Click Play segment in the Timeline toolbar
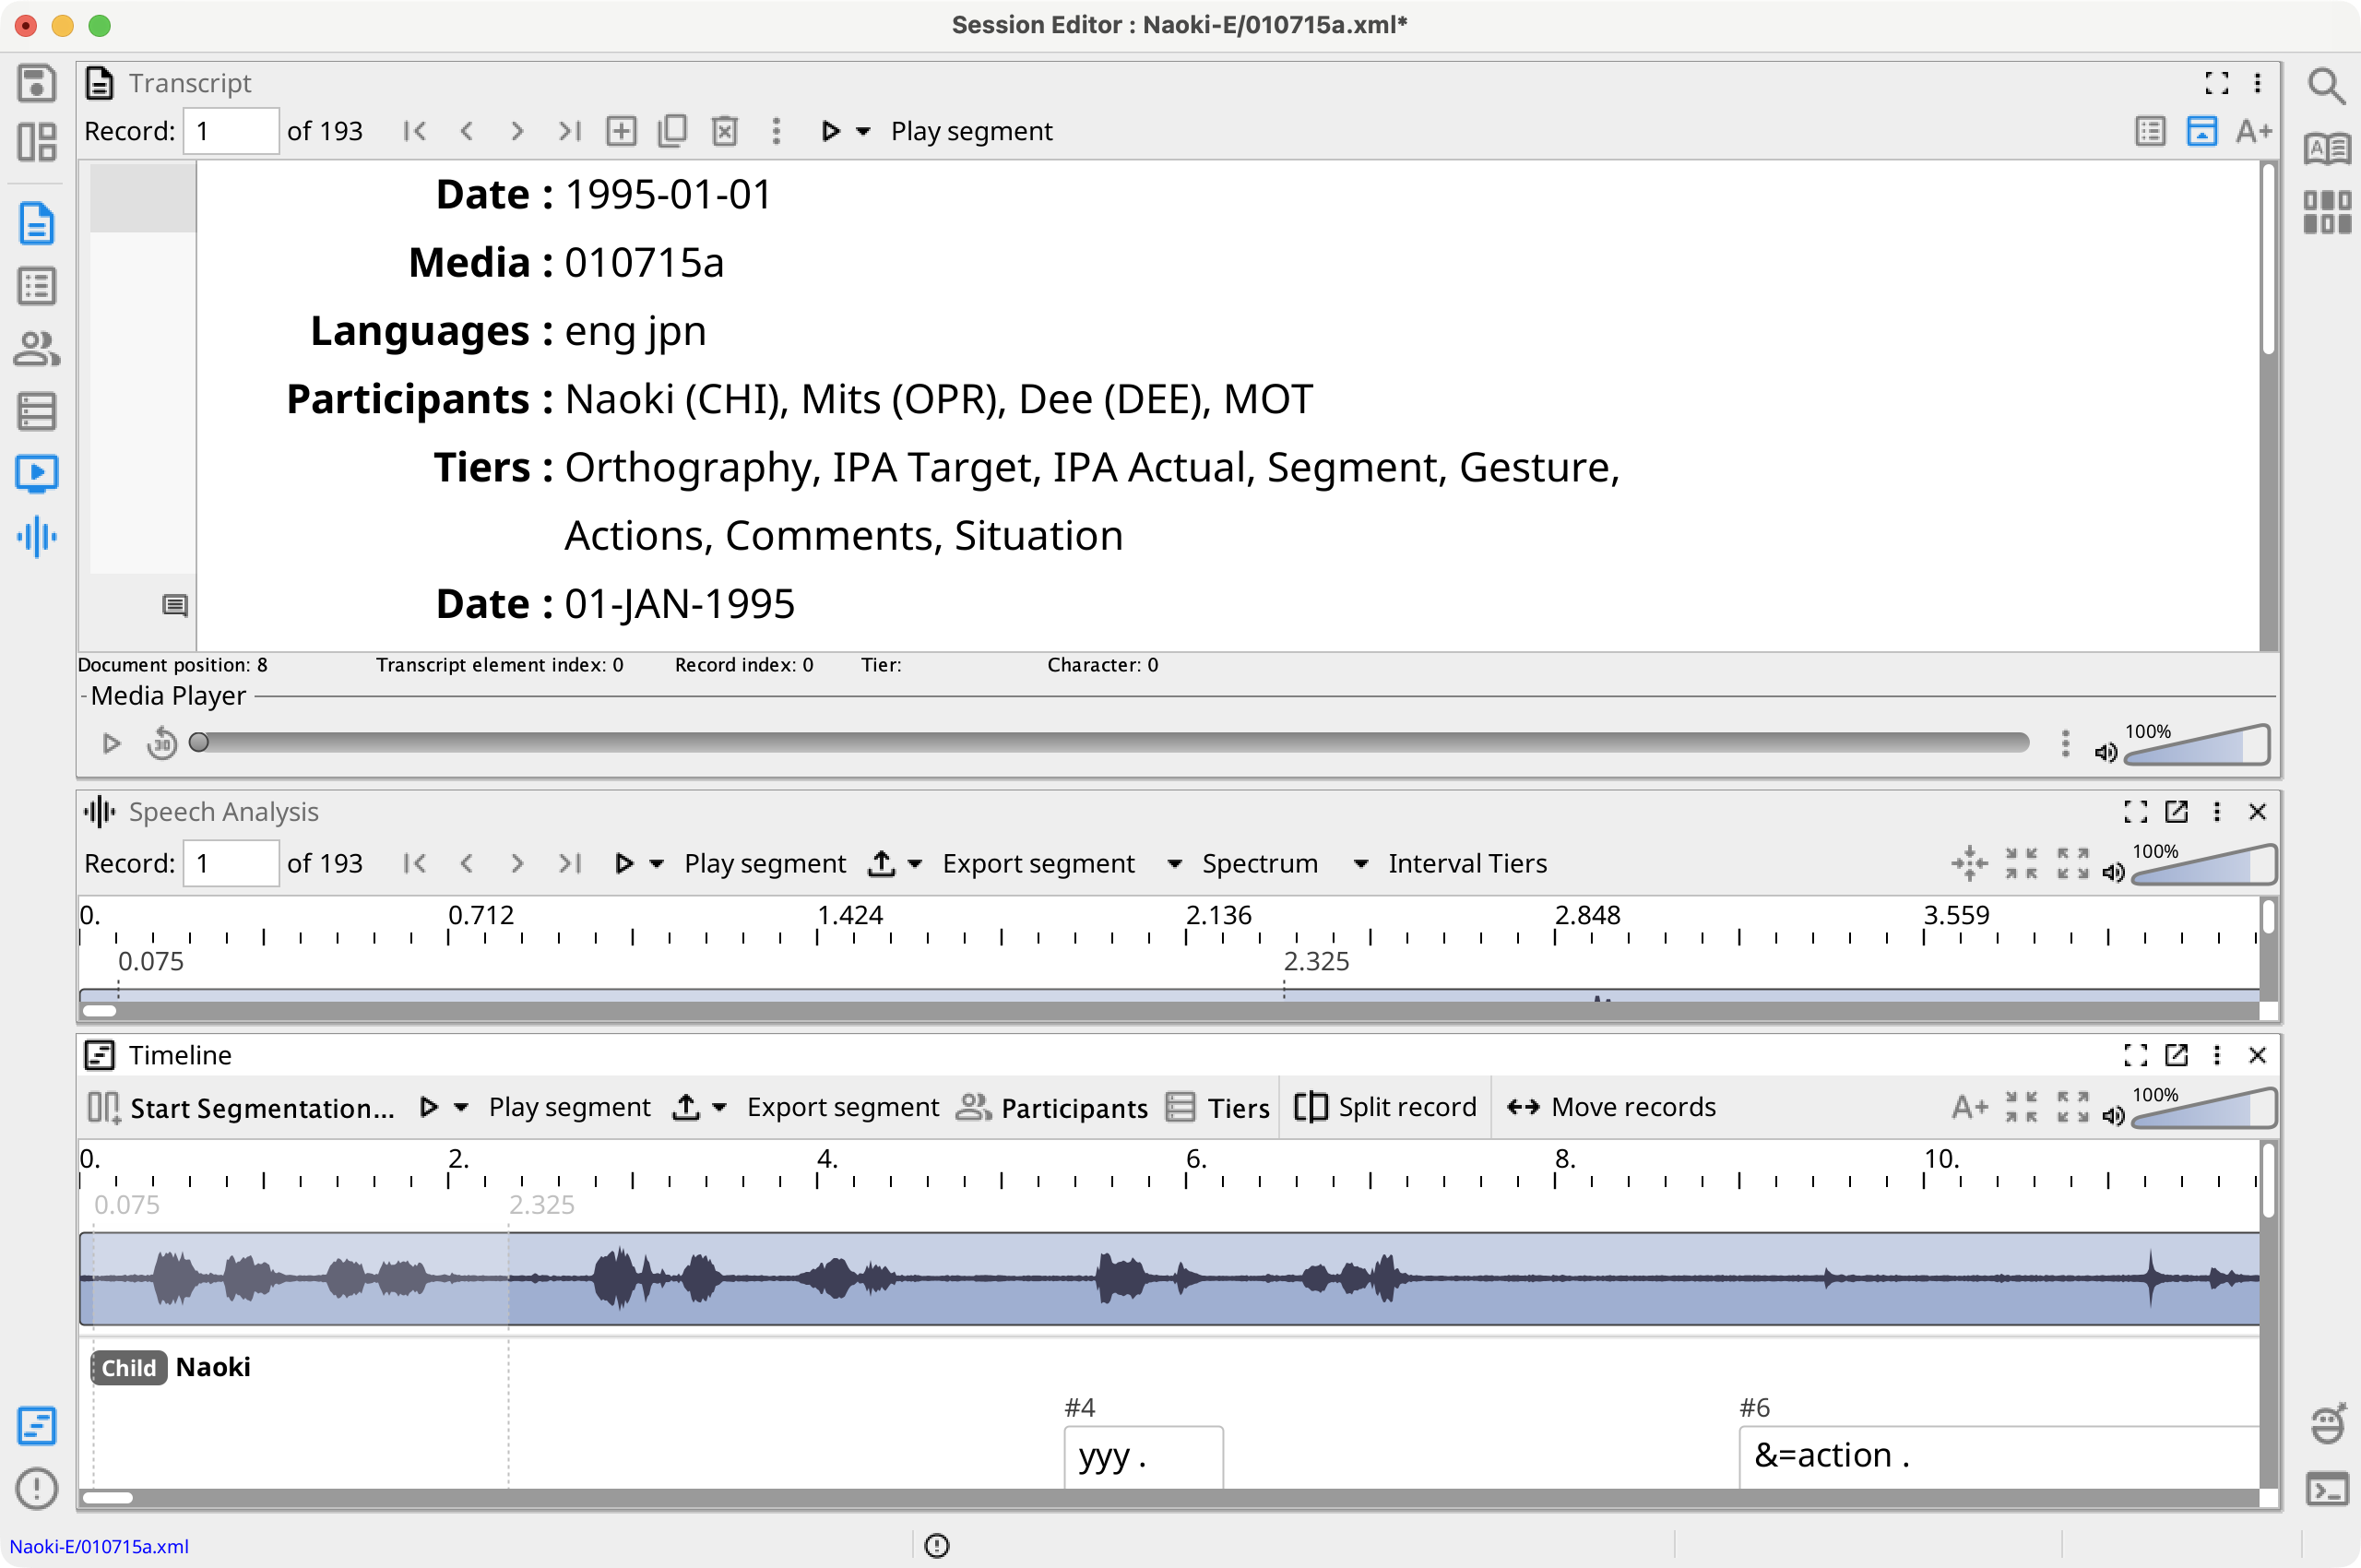 click(569, 1107)
